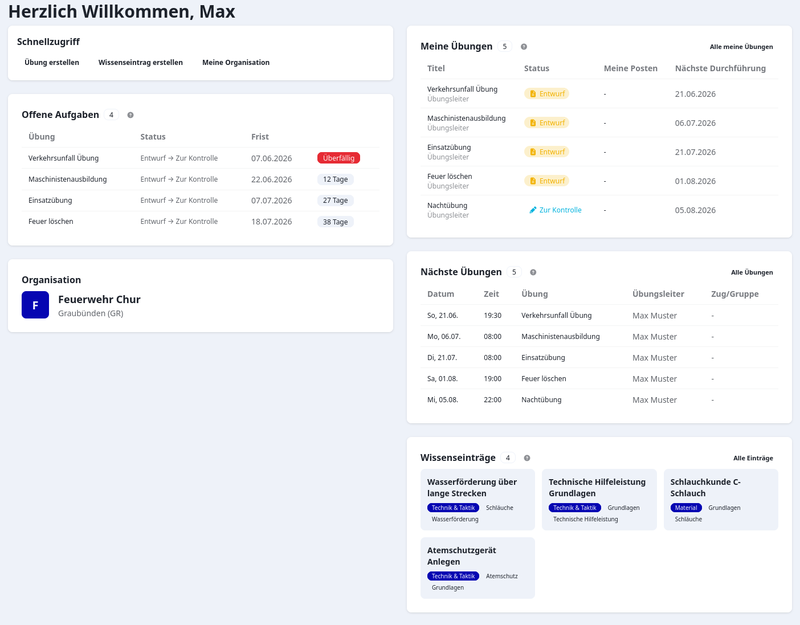
Task: Click the 07.06.2026 deadline date
Action: tap(271, 159)
